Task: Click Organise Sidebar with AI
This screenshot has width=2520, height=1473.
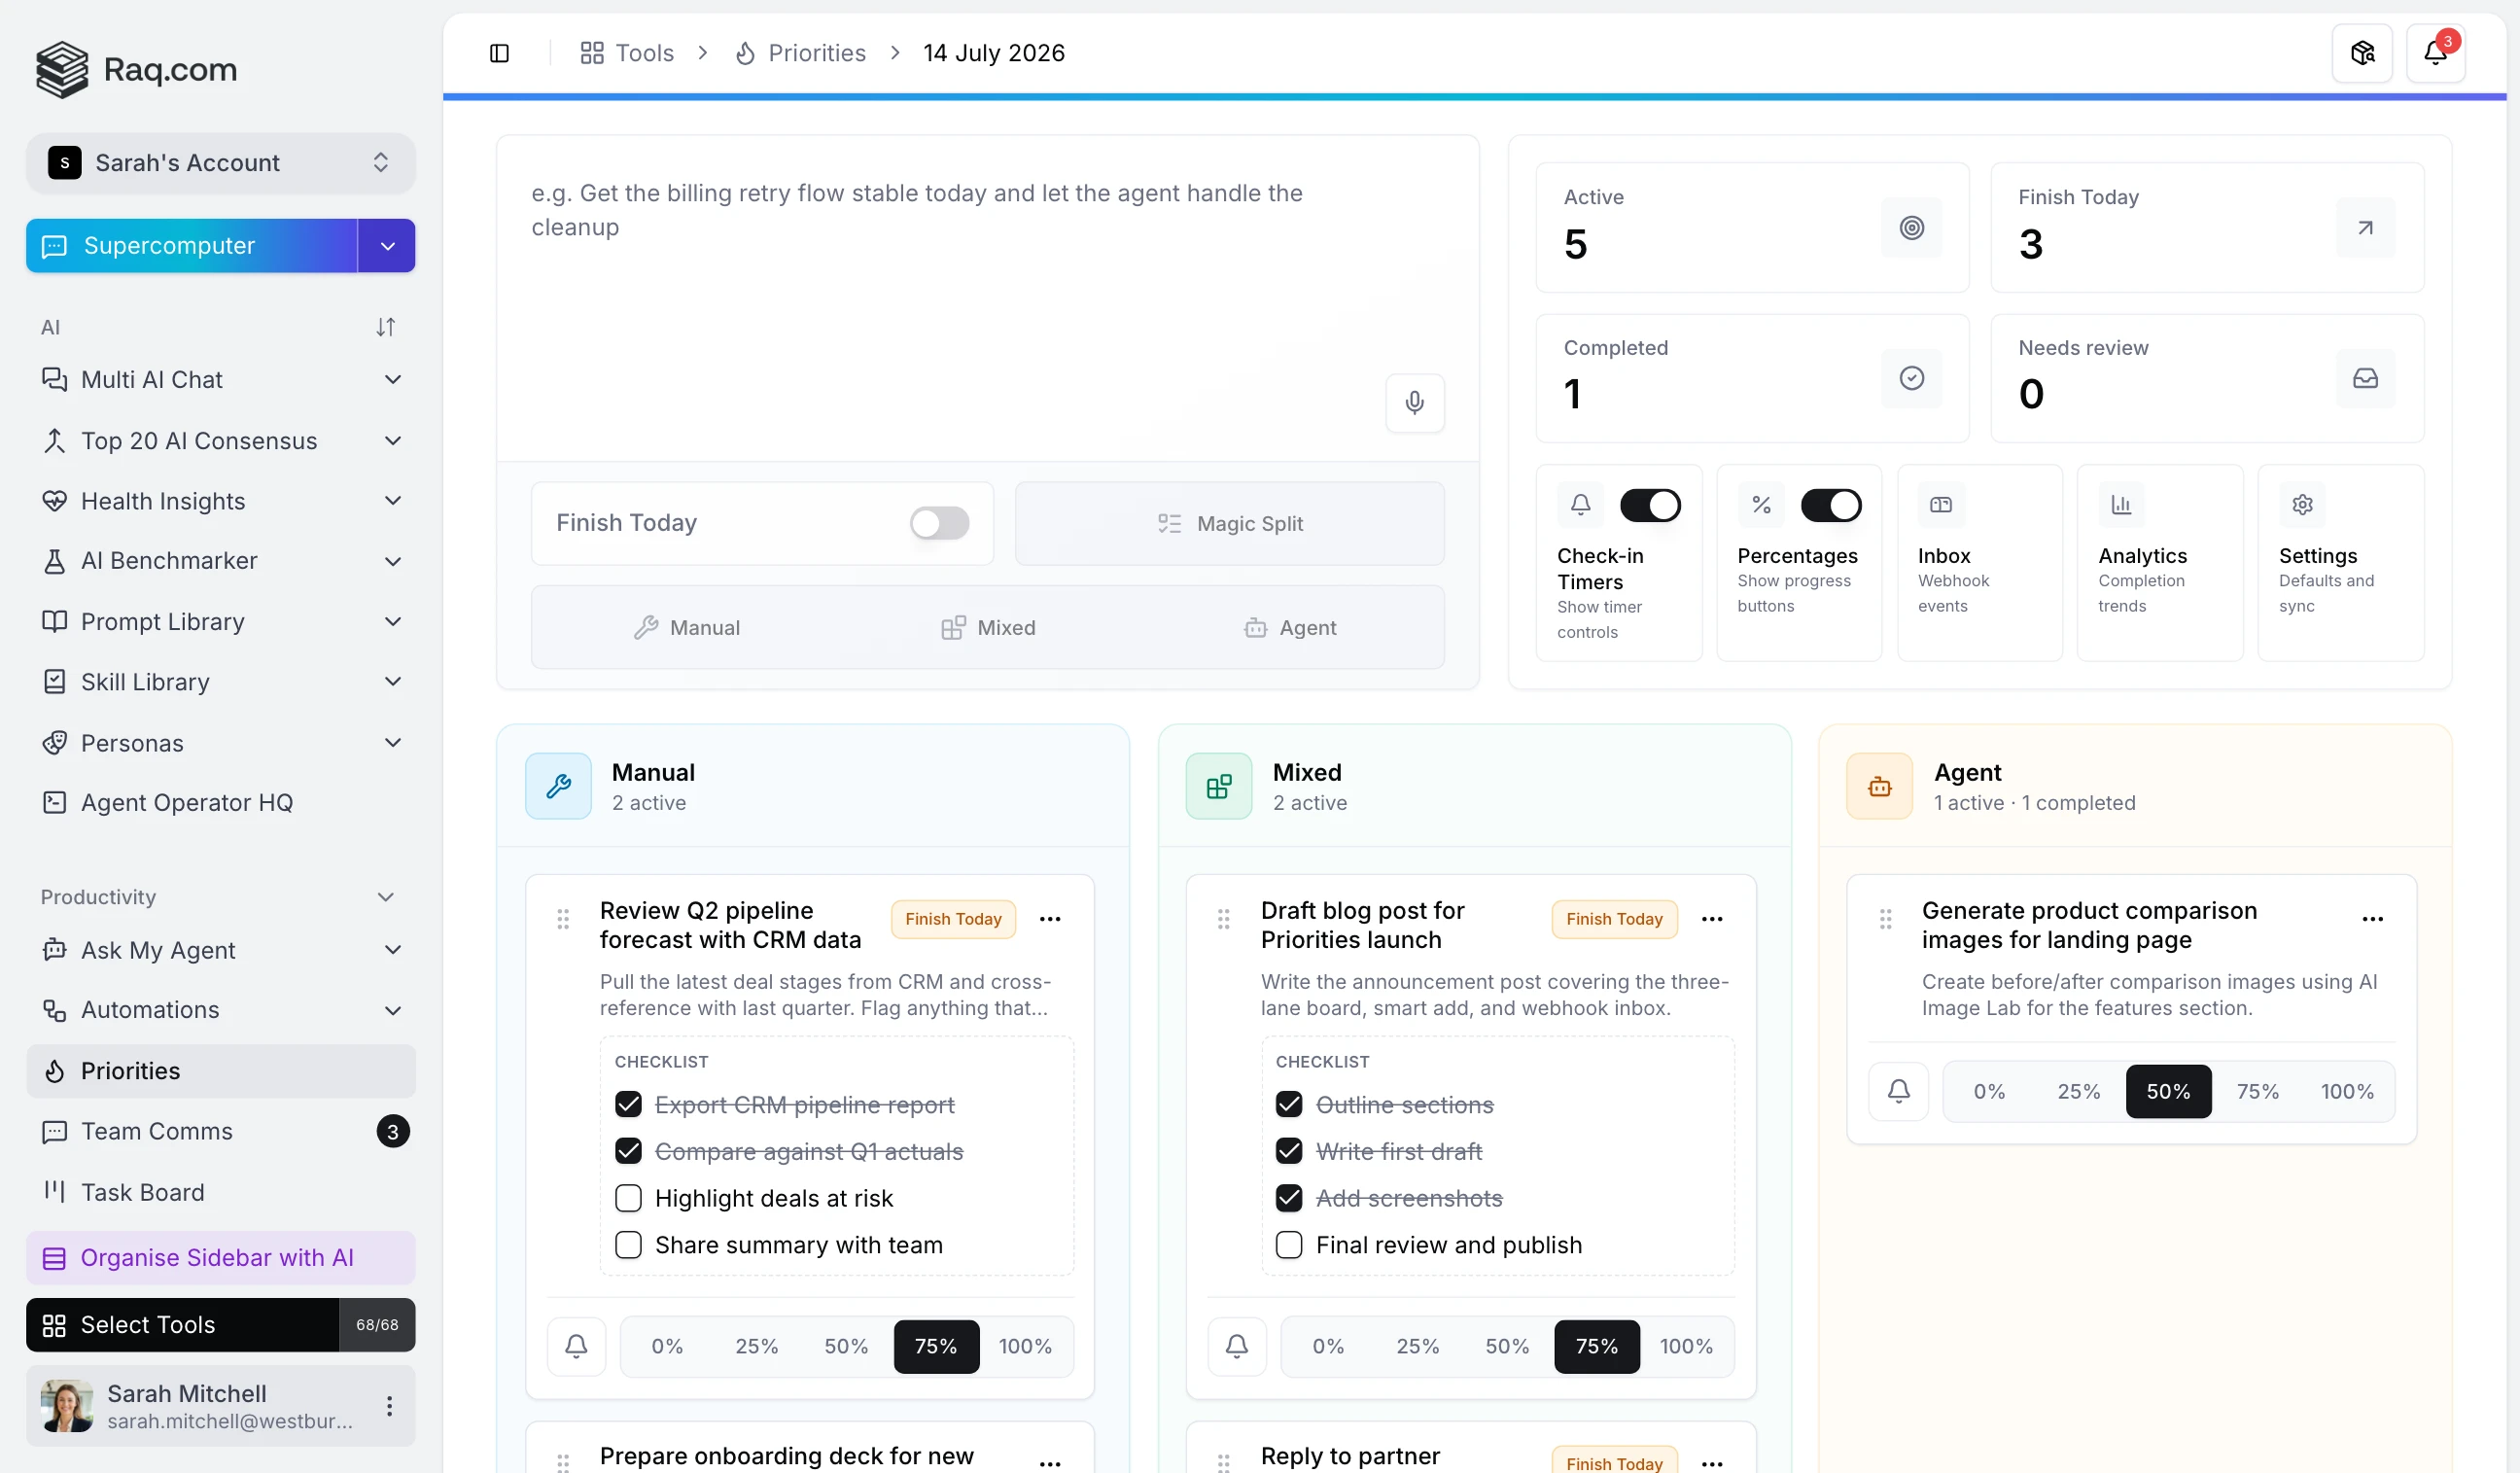Action: pos(220,1258)
